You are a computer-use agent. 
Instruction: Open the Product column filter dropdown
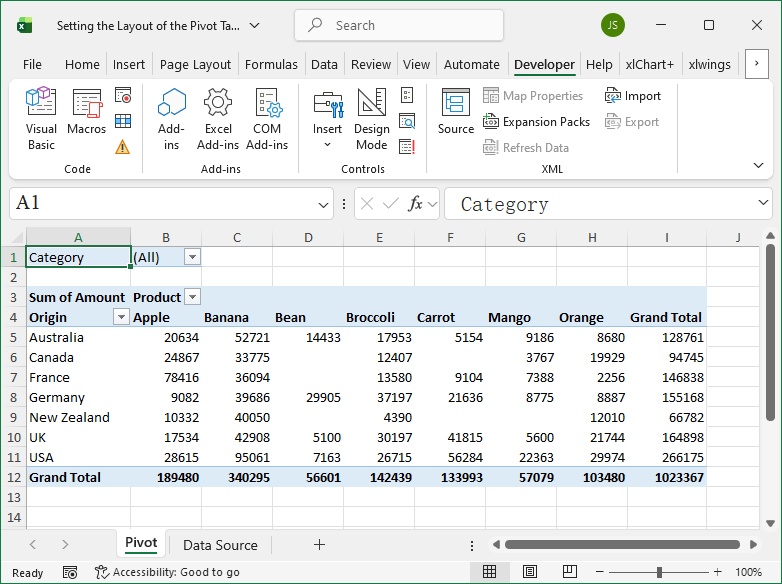[192, 297]
